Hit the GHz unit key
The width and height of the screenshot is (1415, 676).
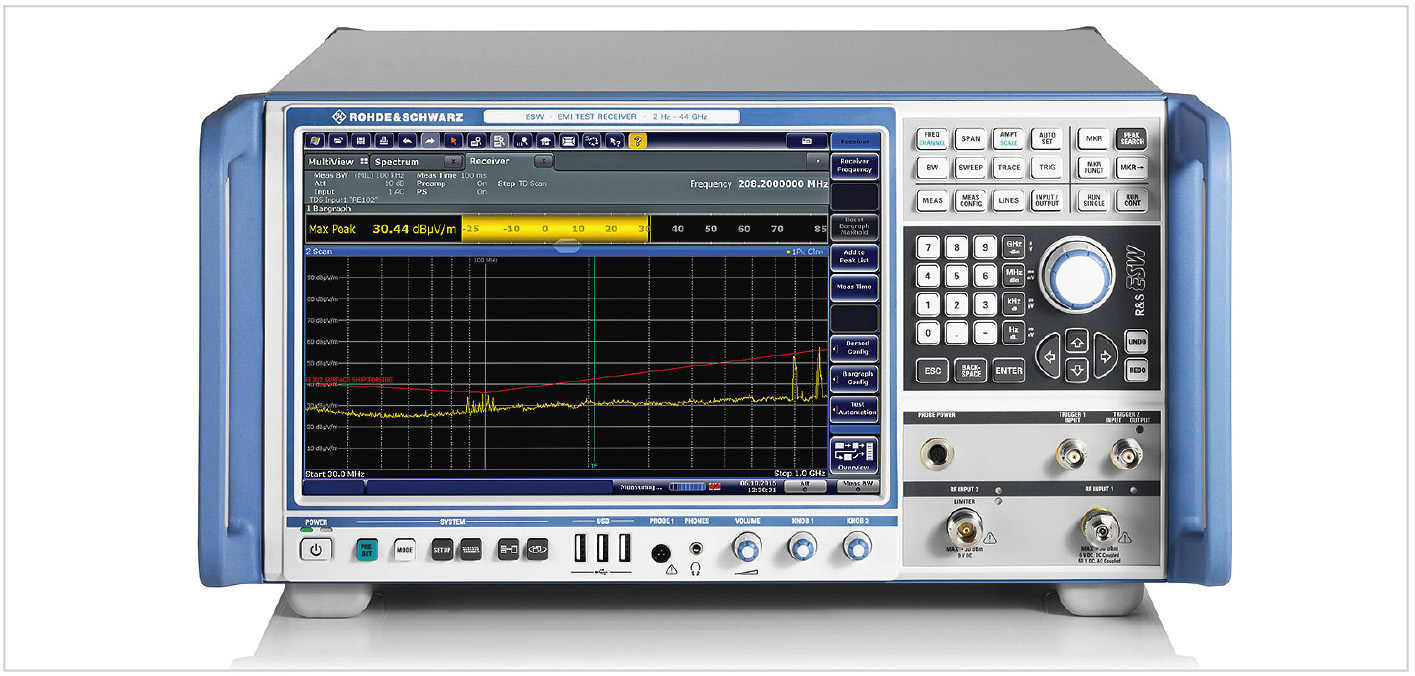[1013, 247]
